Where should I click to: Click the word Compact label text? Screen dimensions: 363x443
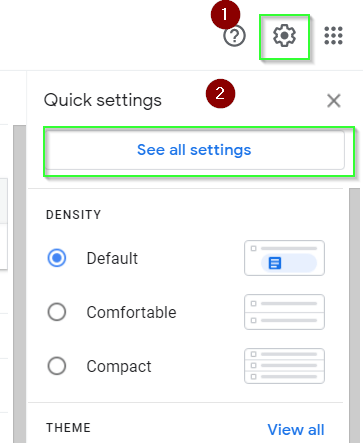coord(119,366)
